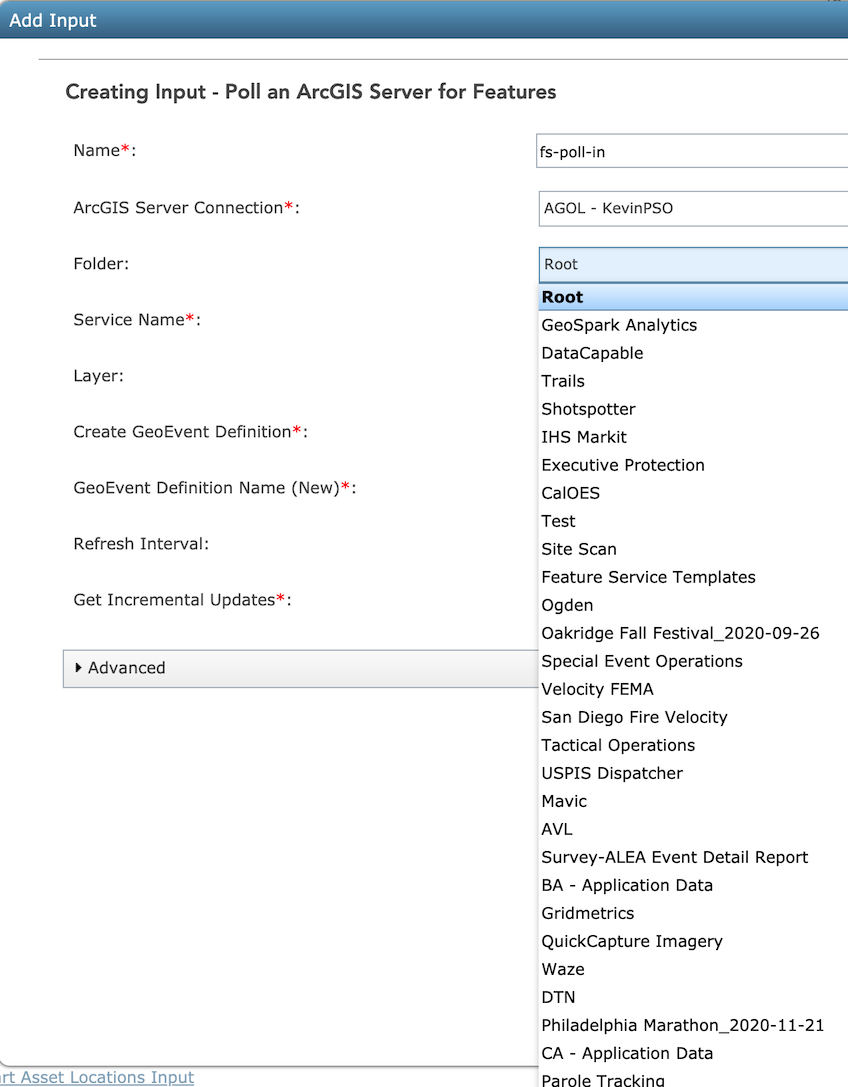Select Tactical Operations folder
Viewport: 848px width, 1087px height.
pos(693,745)
